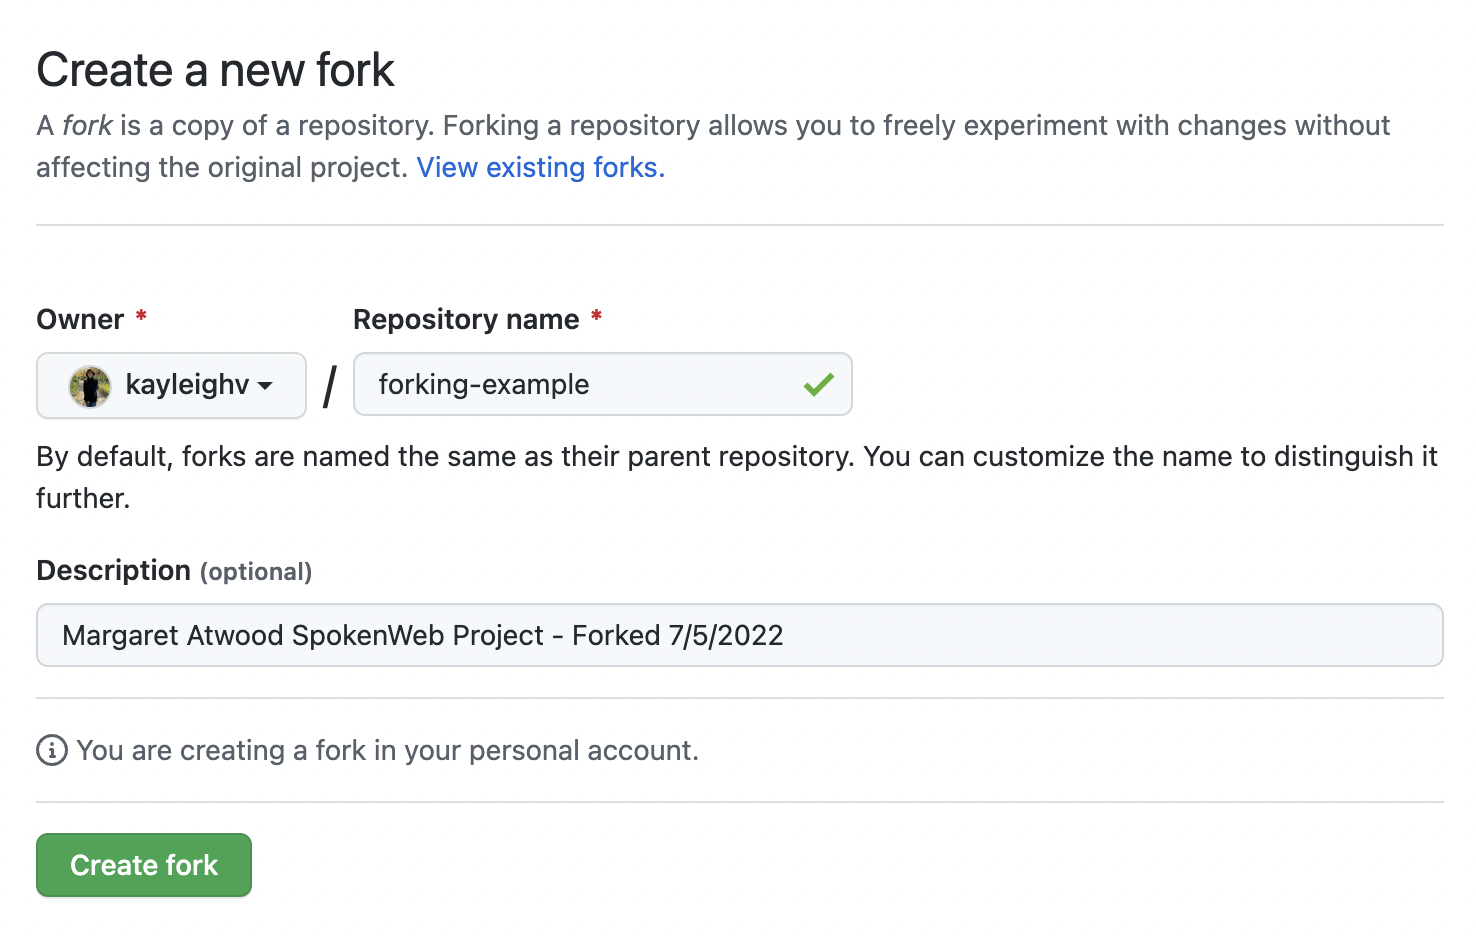The height and width of the screenshot is (950, 1476).
Task: Click the fork naming helper text
Action: click(x=737, y=477)
